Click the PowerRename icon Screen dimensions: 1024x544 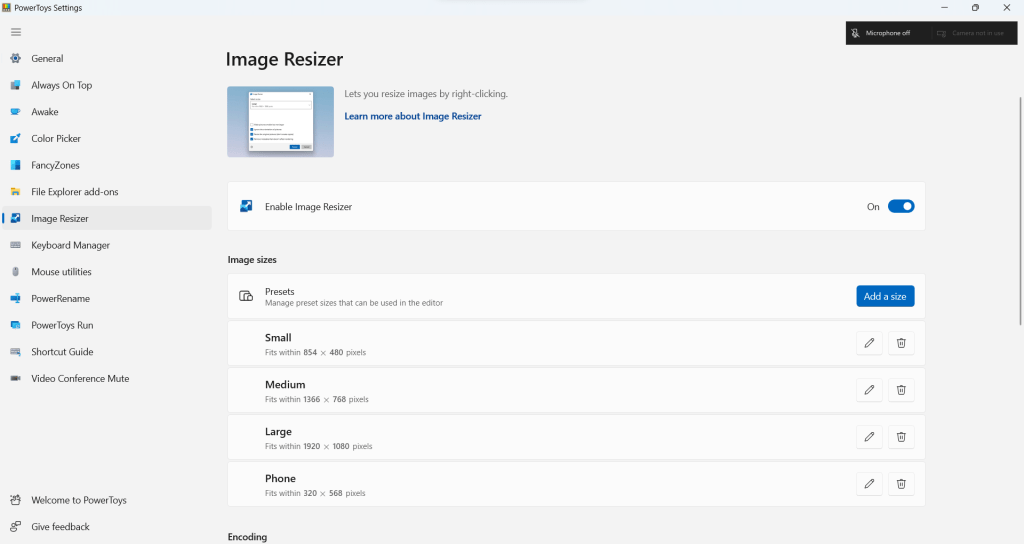(16, 298)
